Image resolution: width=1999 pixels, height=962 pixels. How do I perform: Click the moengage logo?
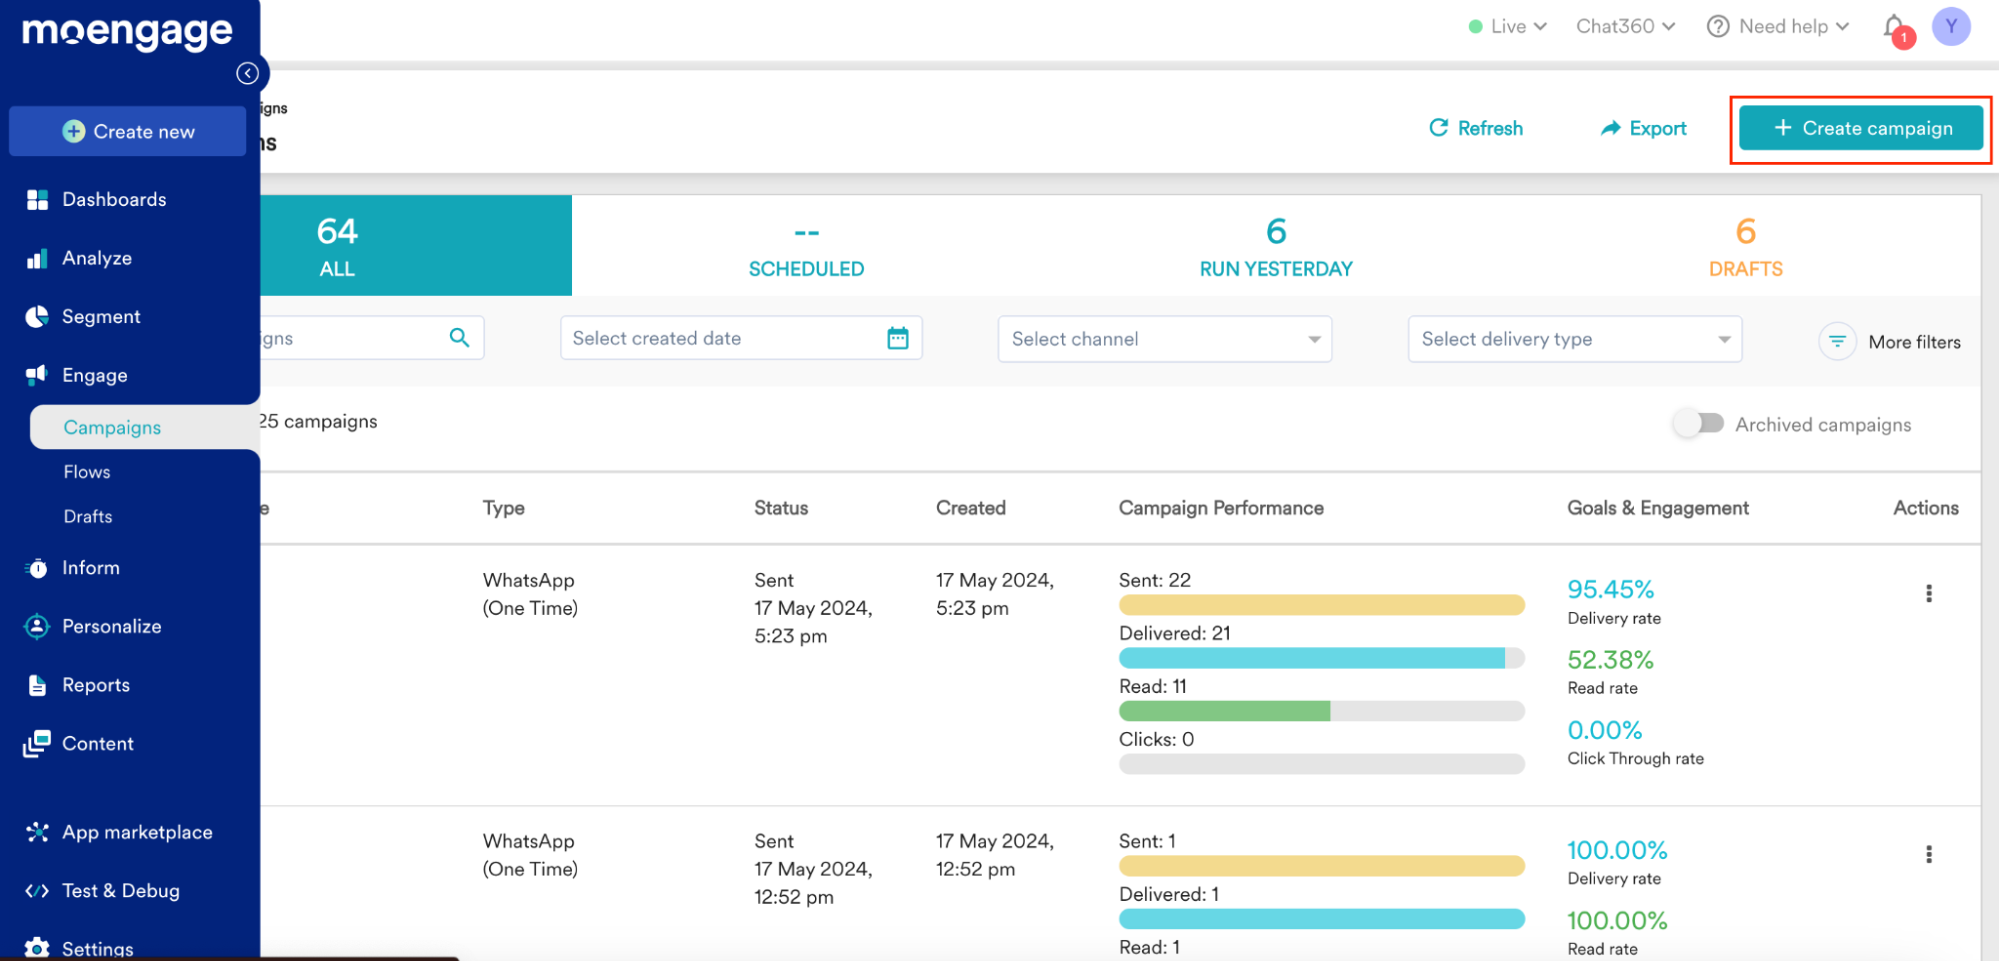(x=127, y=33)
